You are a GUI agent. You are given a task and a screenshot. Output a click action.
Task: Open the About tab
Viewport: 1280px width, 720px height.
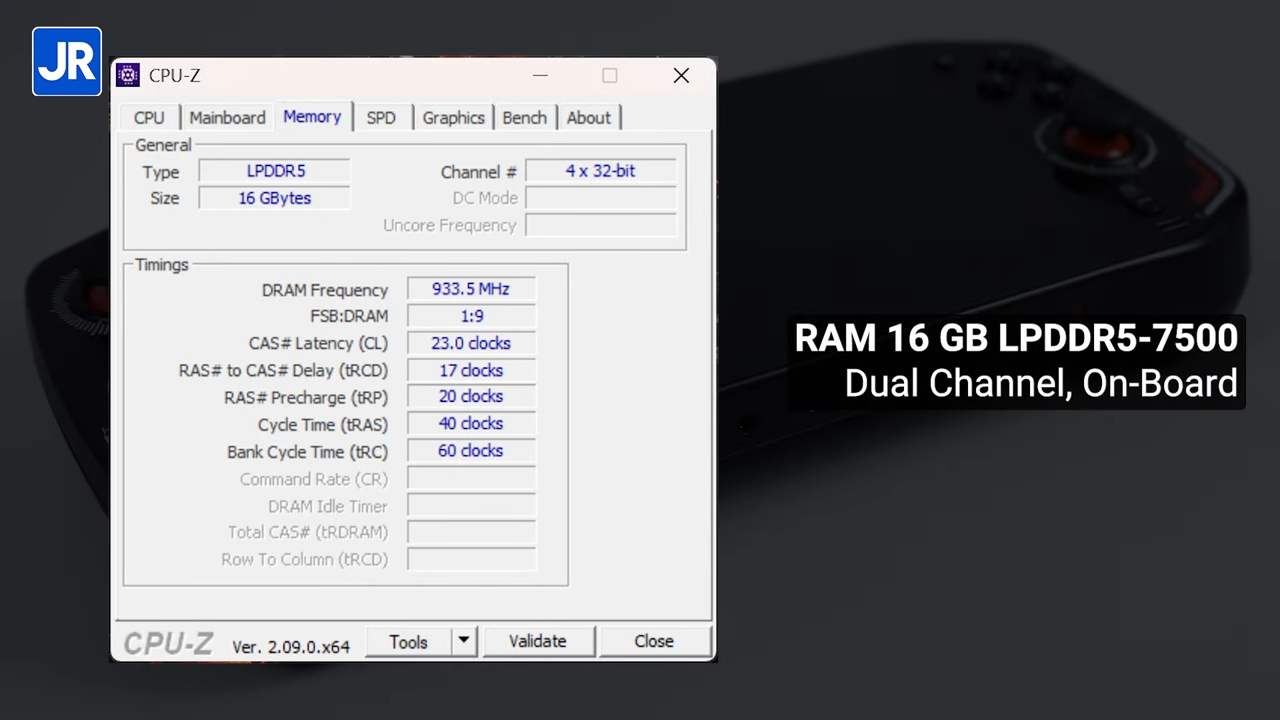[x=588, y=117]
